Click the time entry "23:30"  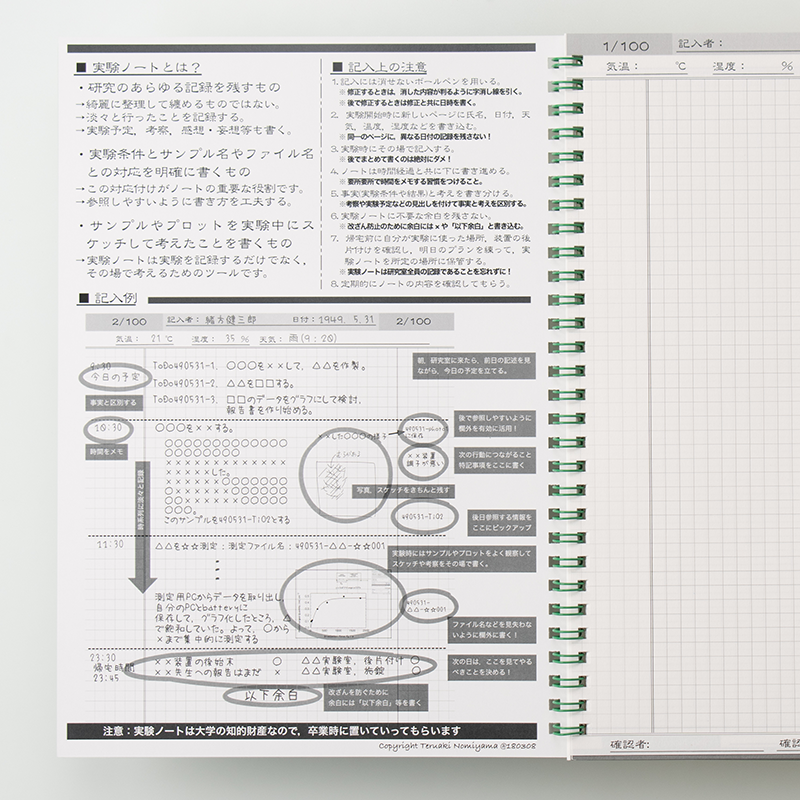tap(103, 657)
